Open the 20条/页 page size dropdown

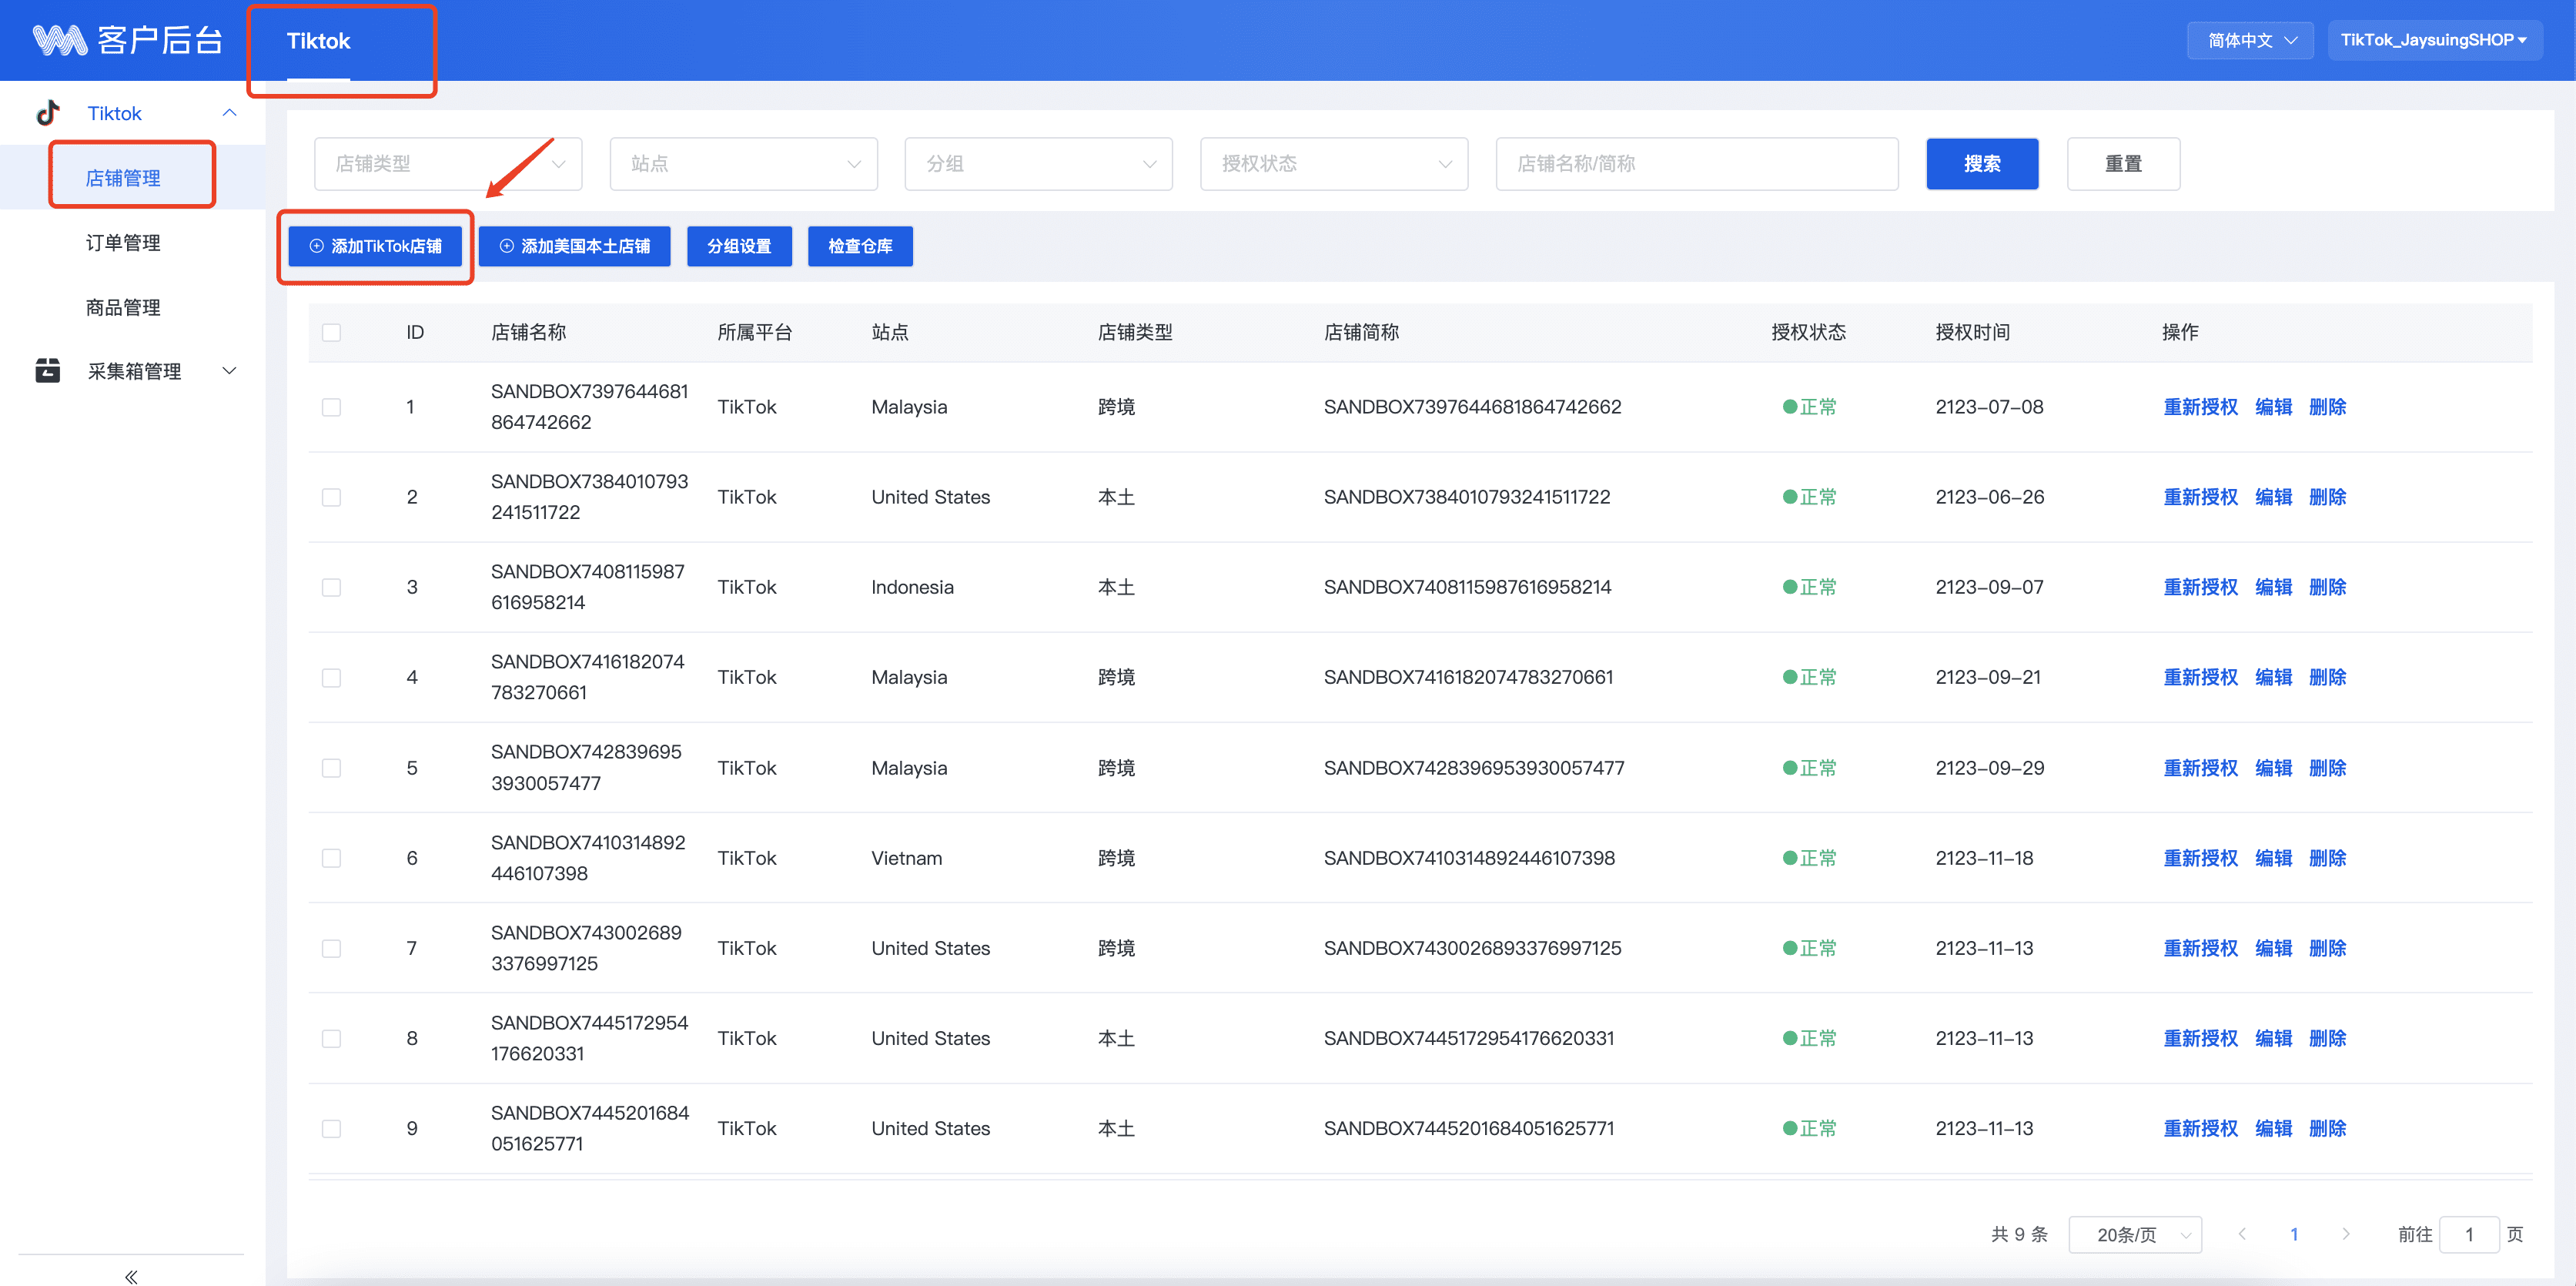pyautogui.click(x=2135, y=1234)
